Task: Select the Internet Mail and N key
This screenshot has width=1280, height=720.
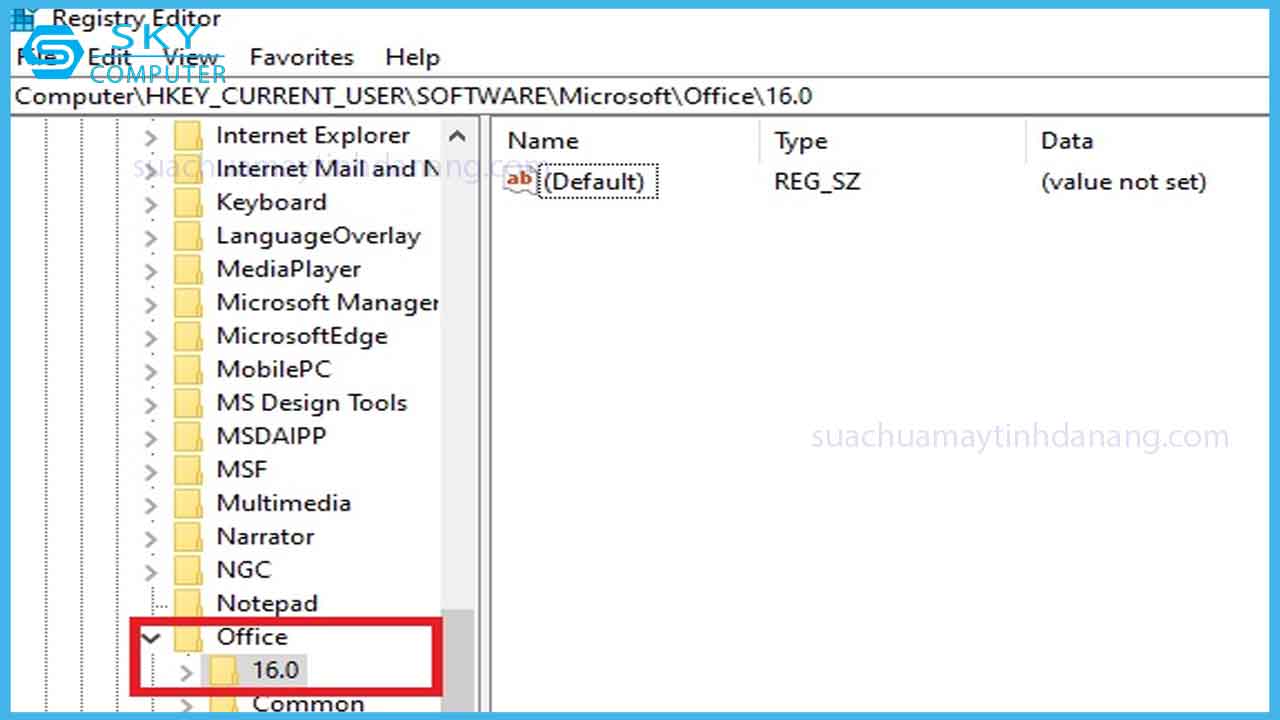Action: 328,169
